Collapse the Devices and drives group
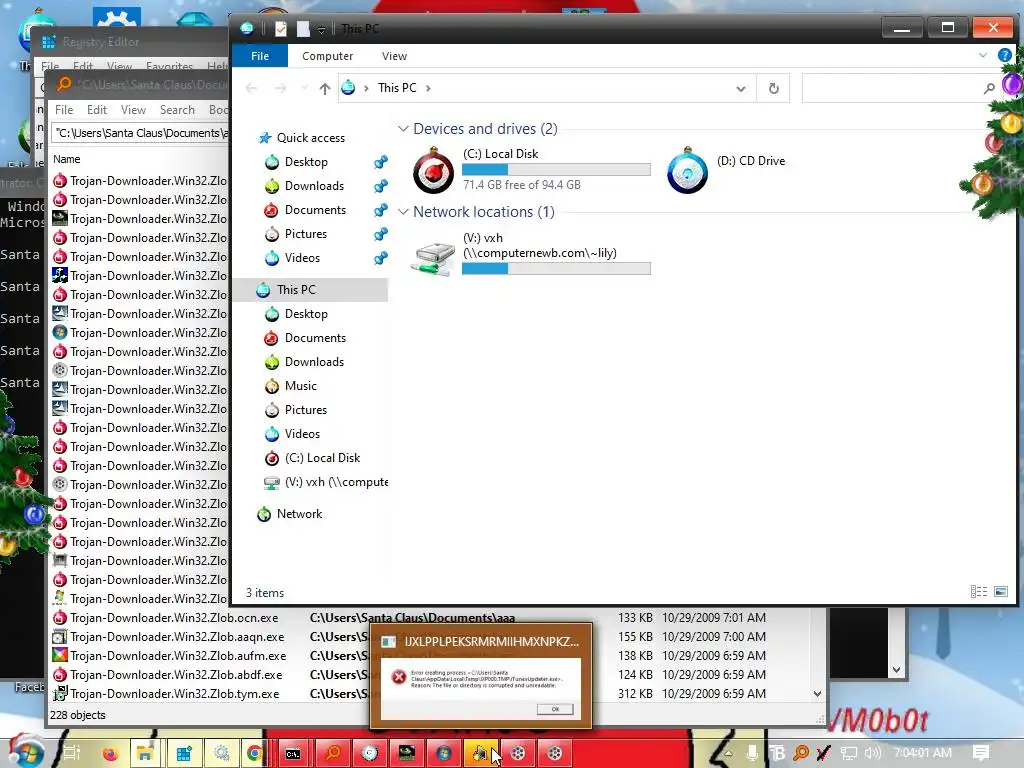 coord(403,129)
